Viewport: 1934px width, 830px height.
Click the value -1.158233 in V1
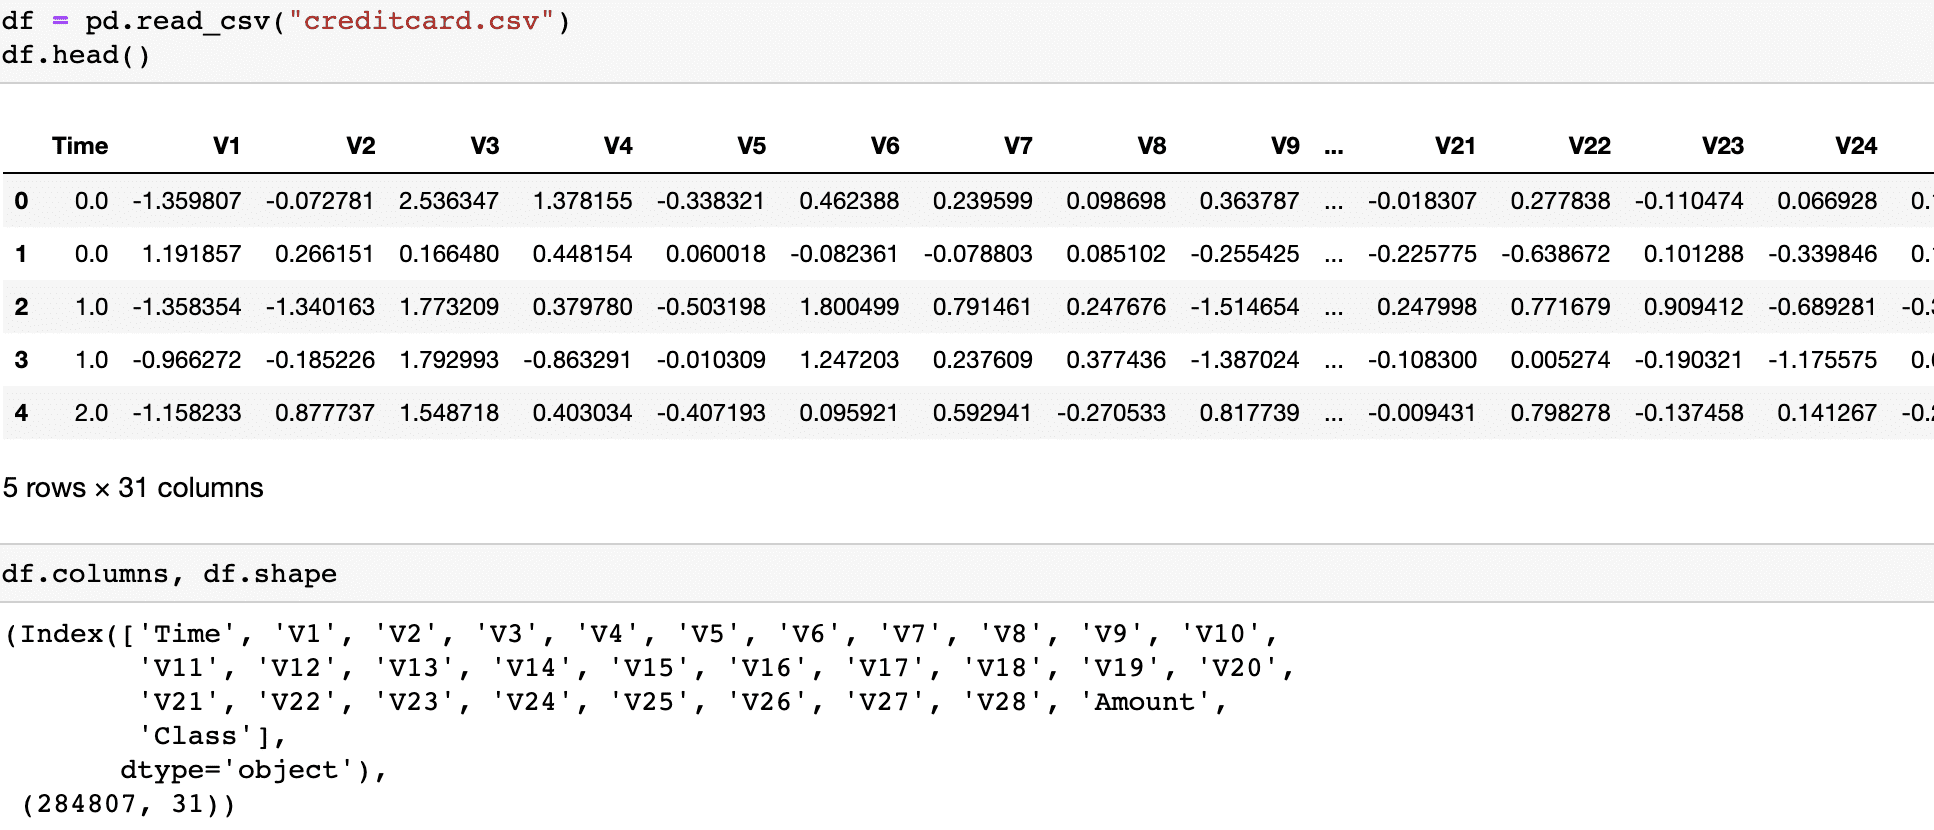(x=187, y=413)
